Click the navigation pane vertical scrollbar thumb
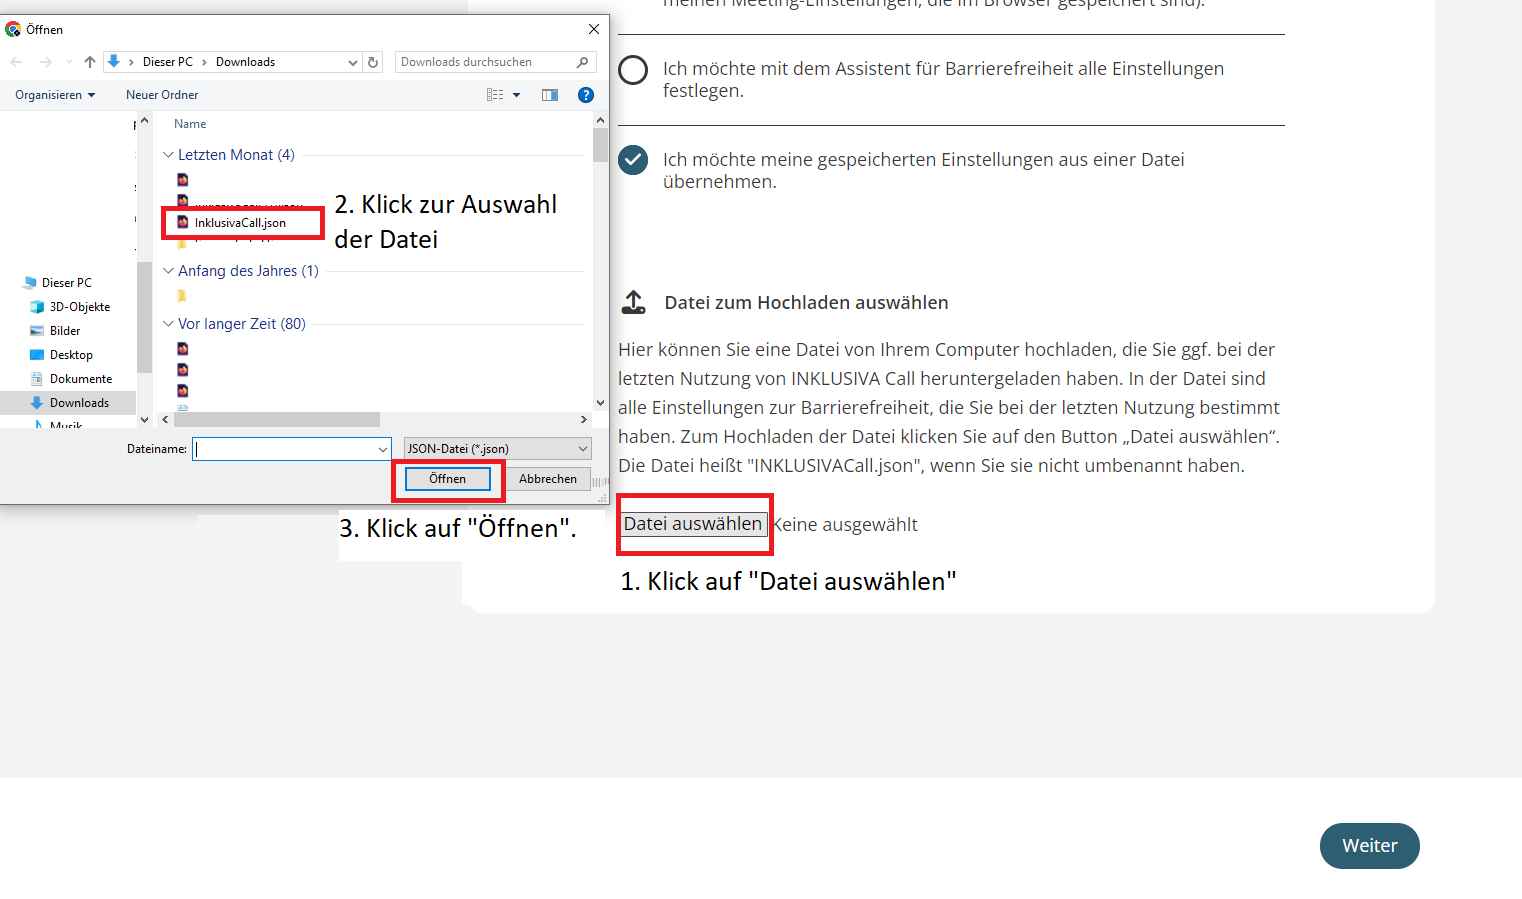Viewport: 1522px width, 899px height. [144, 316]
